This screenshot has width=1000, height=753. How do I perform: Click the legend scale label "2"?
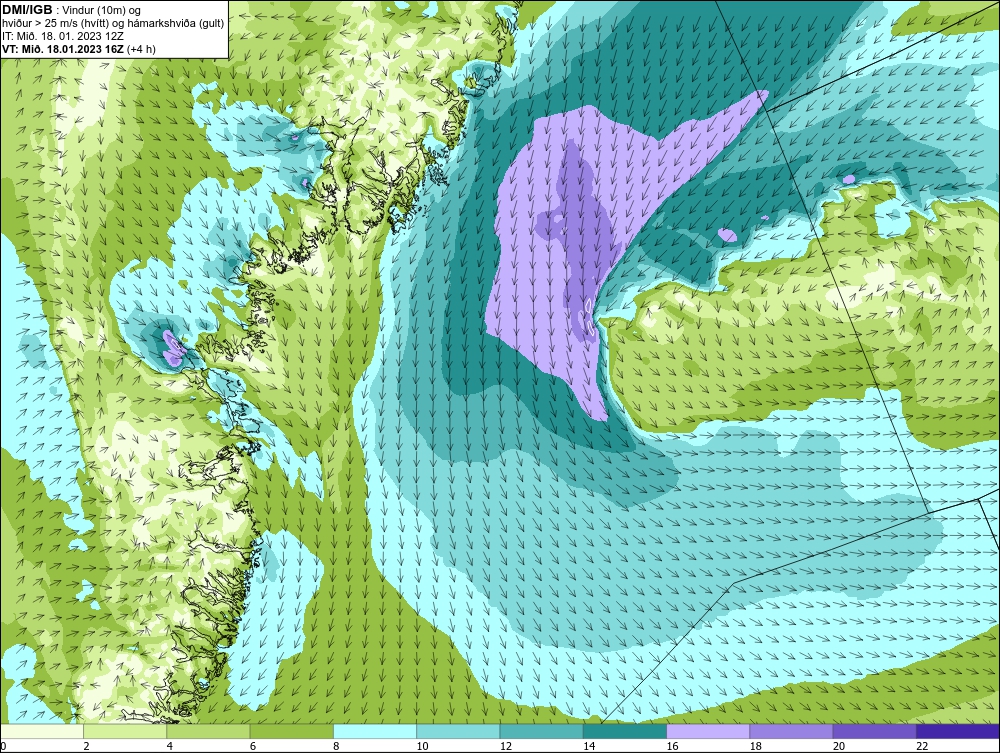tap(86, 746)
